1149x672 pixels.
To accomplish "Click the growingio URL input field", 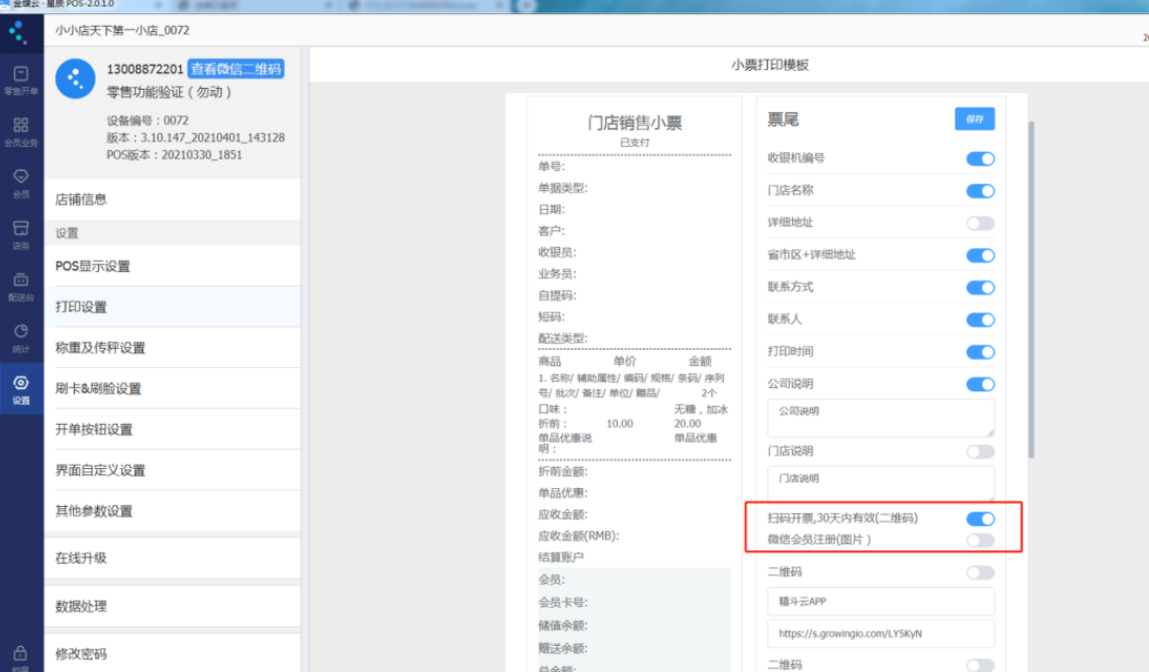I will click(x=881, y=633).
